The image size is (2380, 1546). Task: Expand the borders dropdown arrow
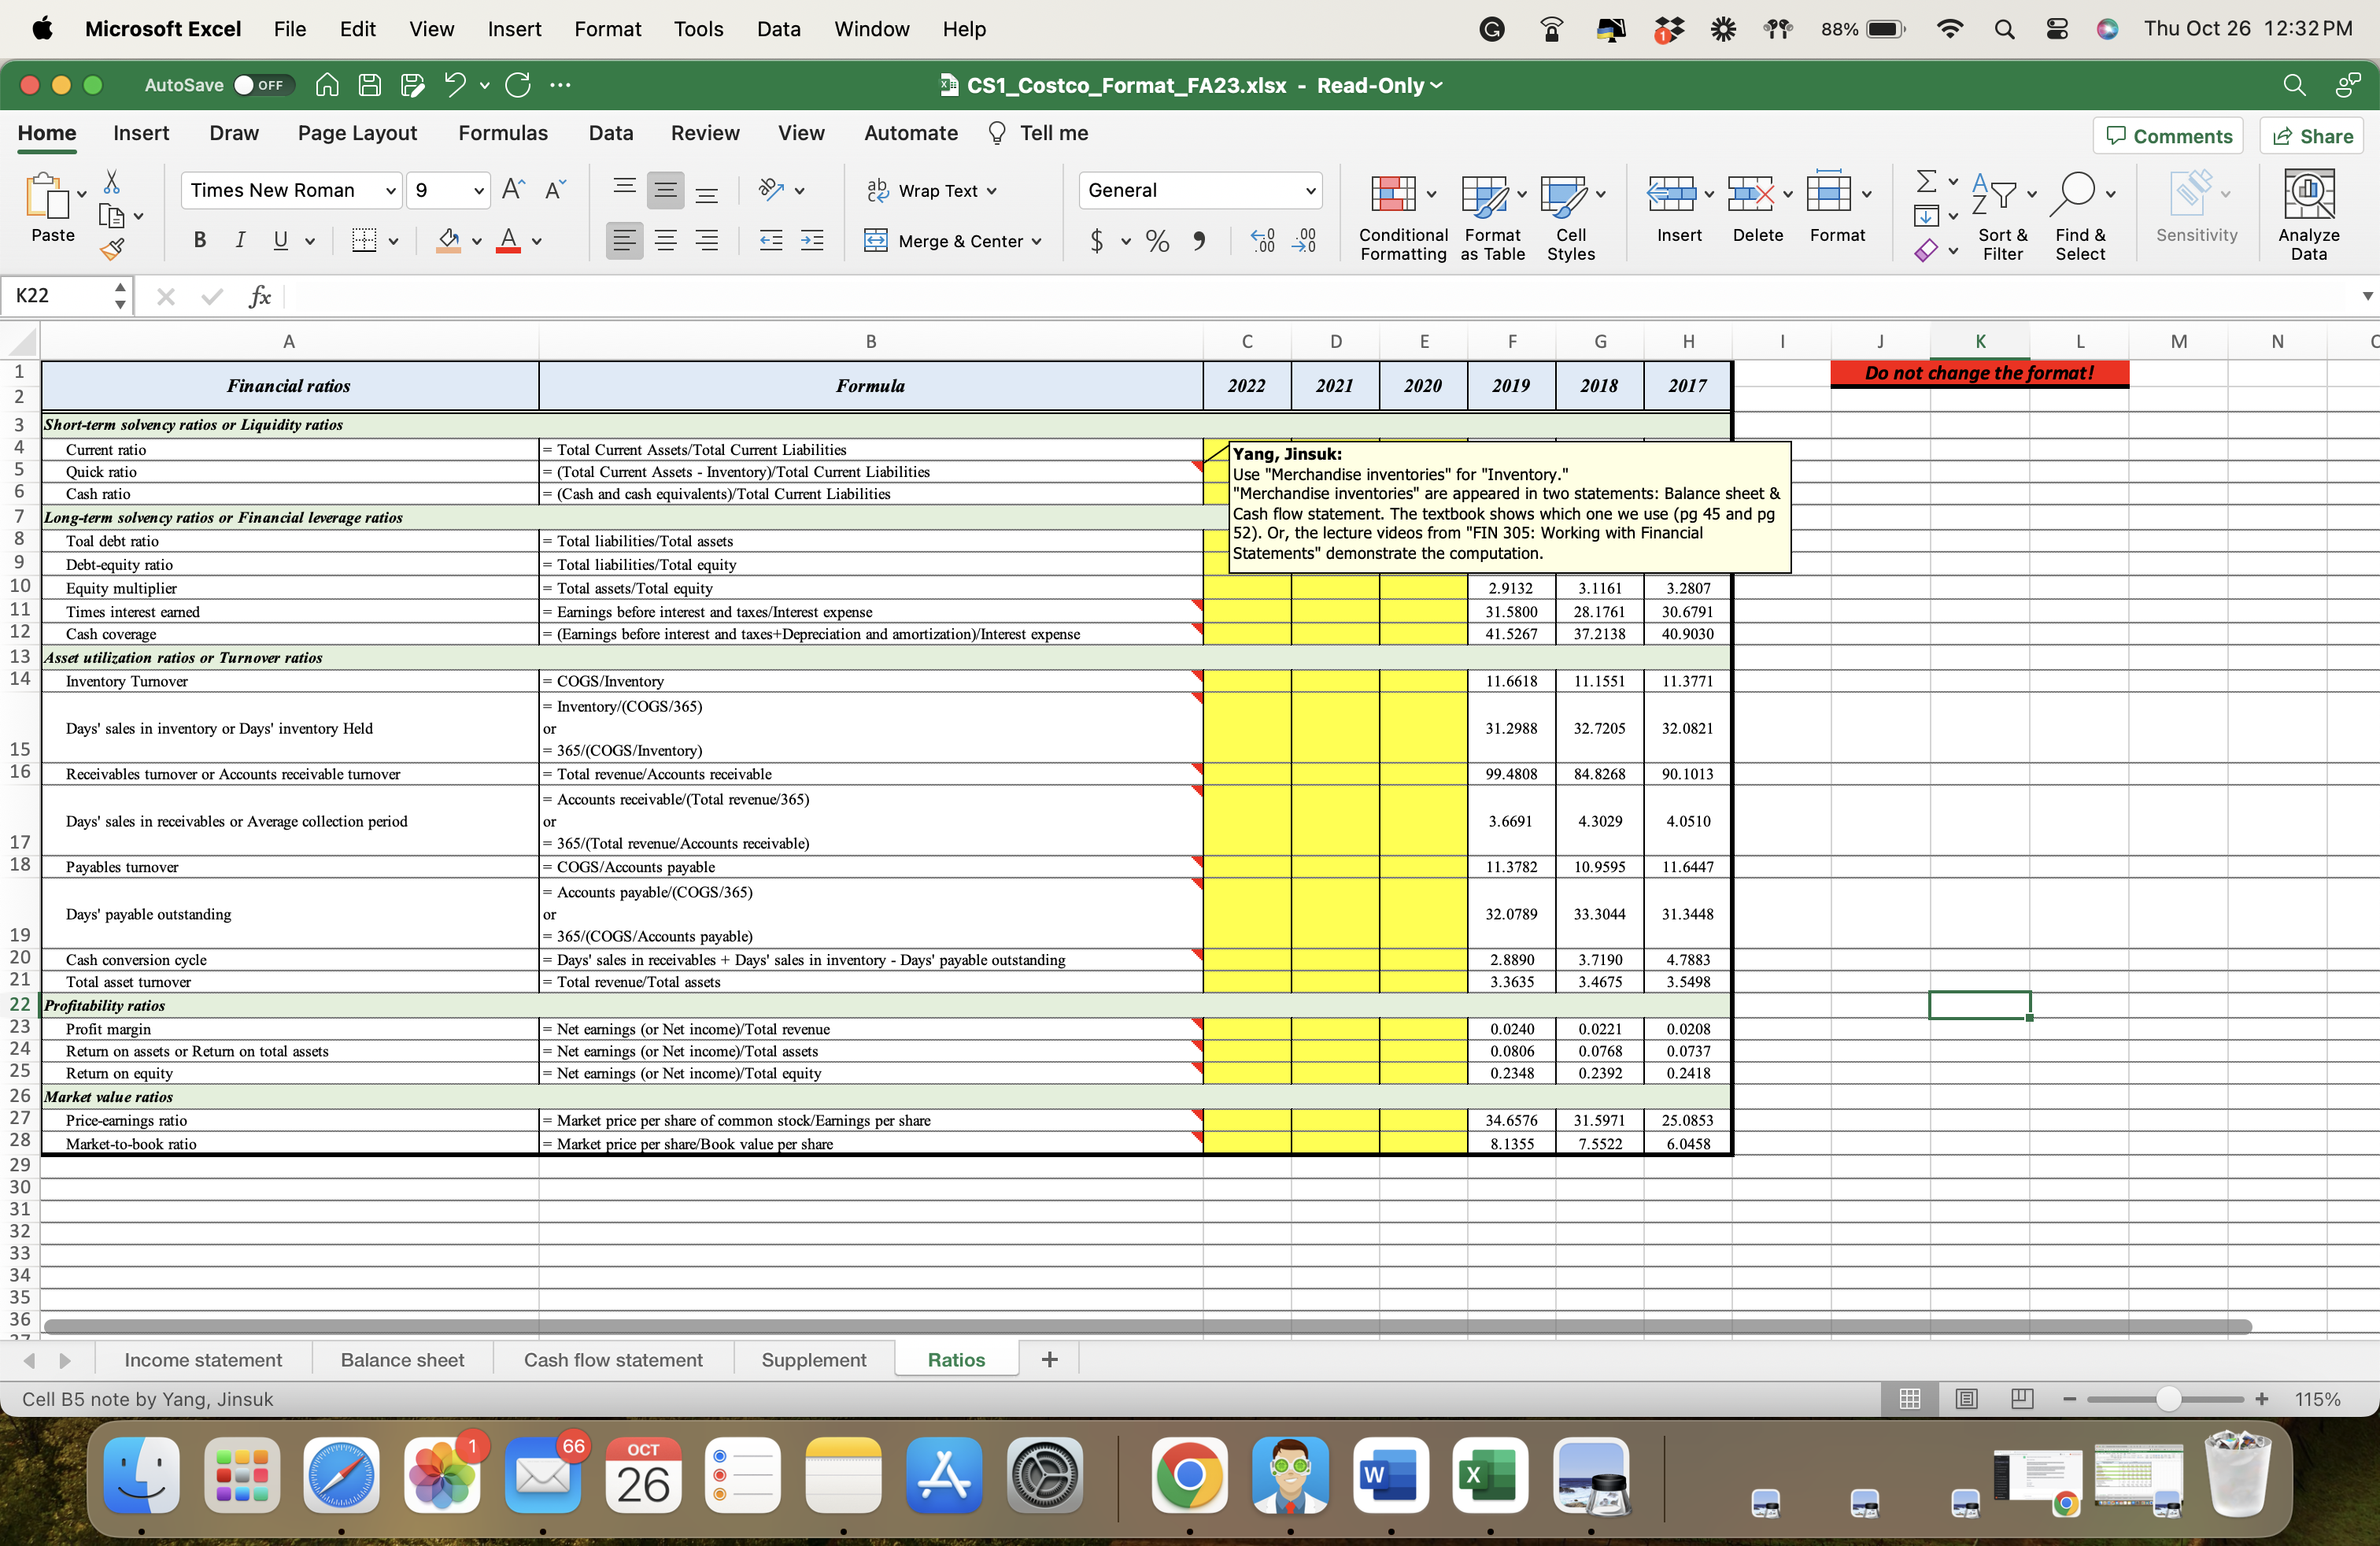394,241
